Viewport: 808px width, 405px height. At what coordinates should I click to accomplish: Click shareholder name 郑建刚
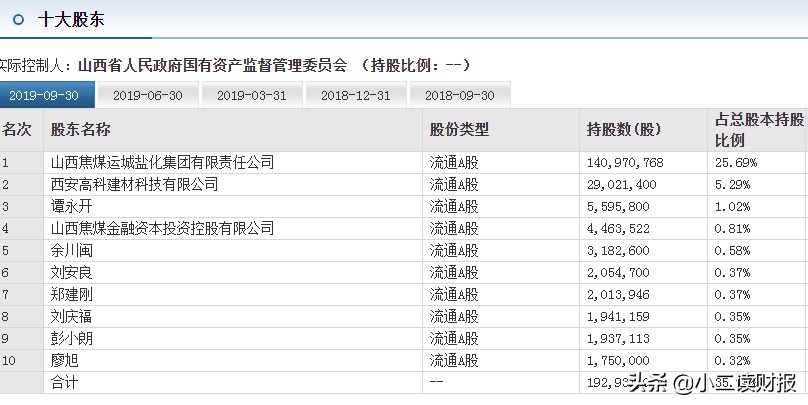(71, 295)
